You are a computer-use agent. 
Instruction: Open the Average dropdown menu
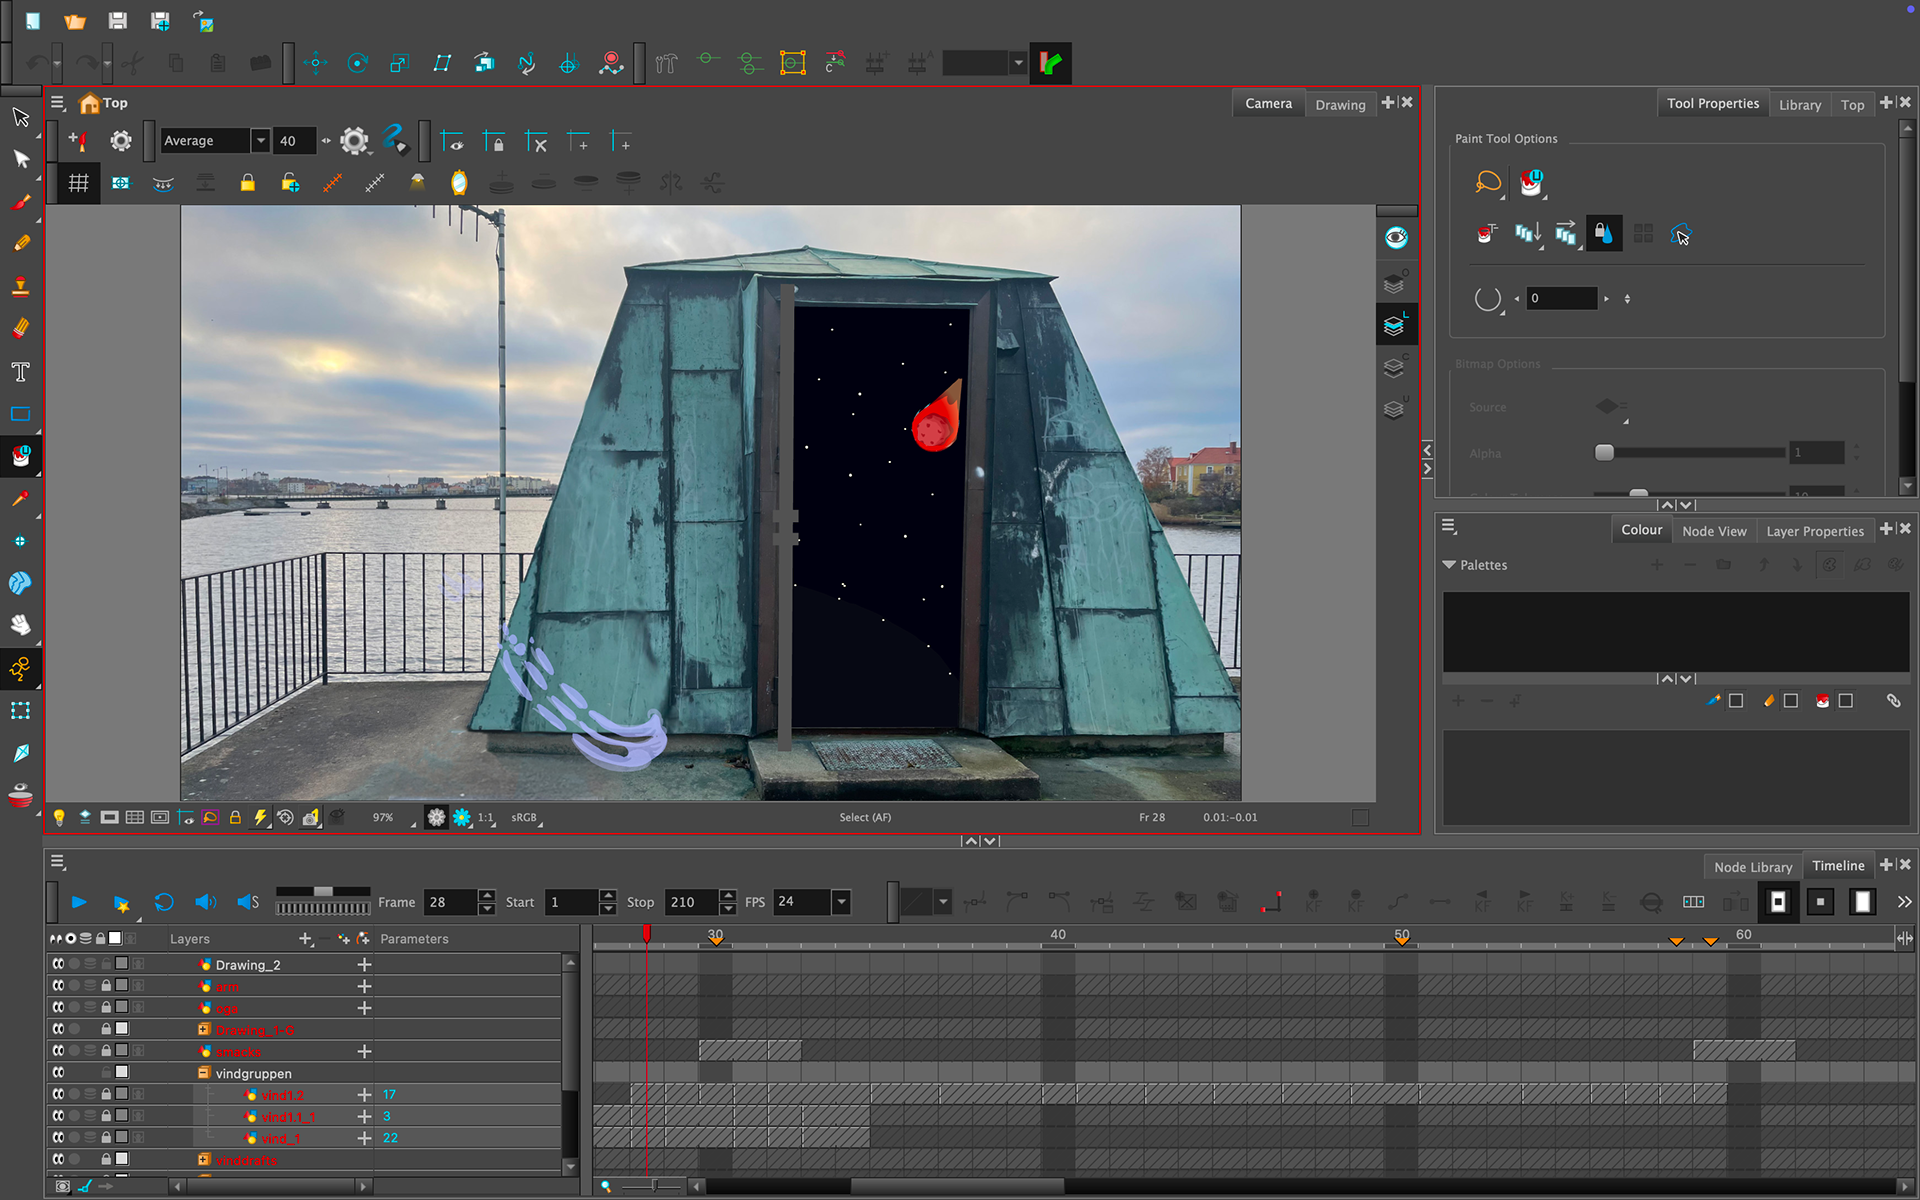click(x=260, y=141)
